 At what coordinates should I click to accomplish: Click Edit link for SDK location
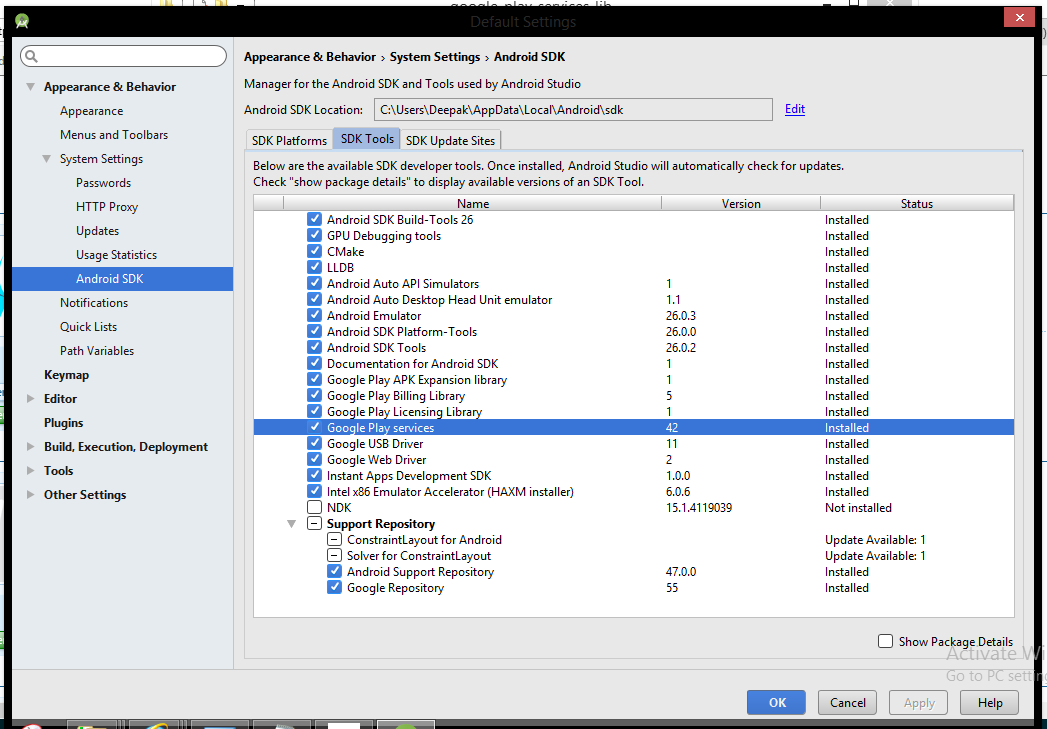click(795, 109)
